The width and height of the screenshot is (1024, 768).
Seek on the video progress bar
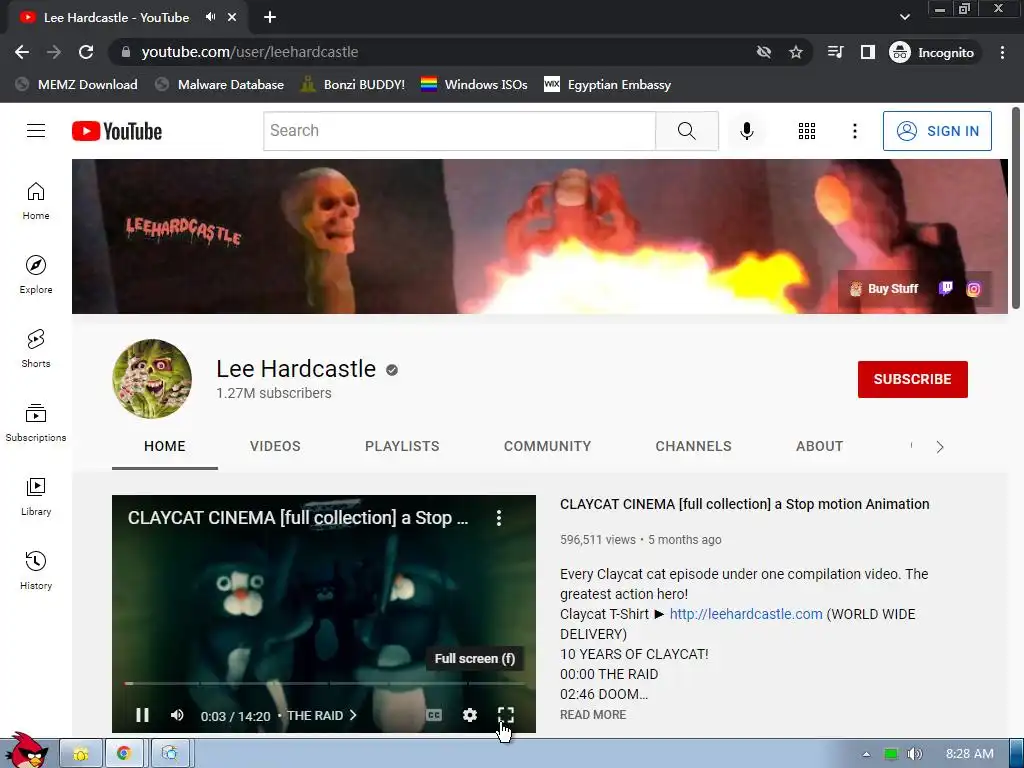(x=324, y=684)
